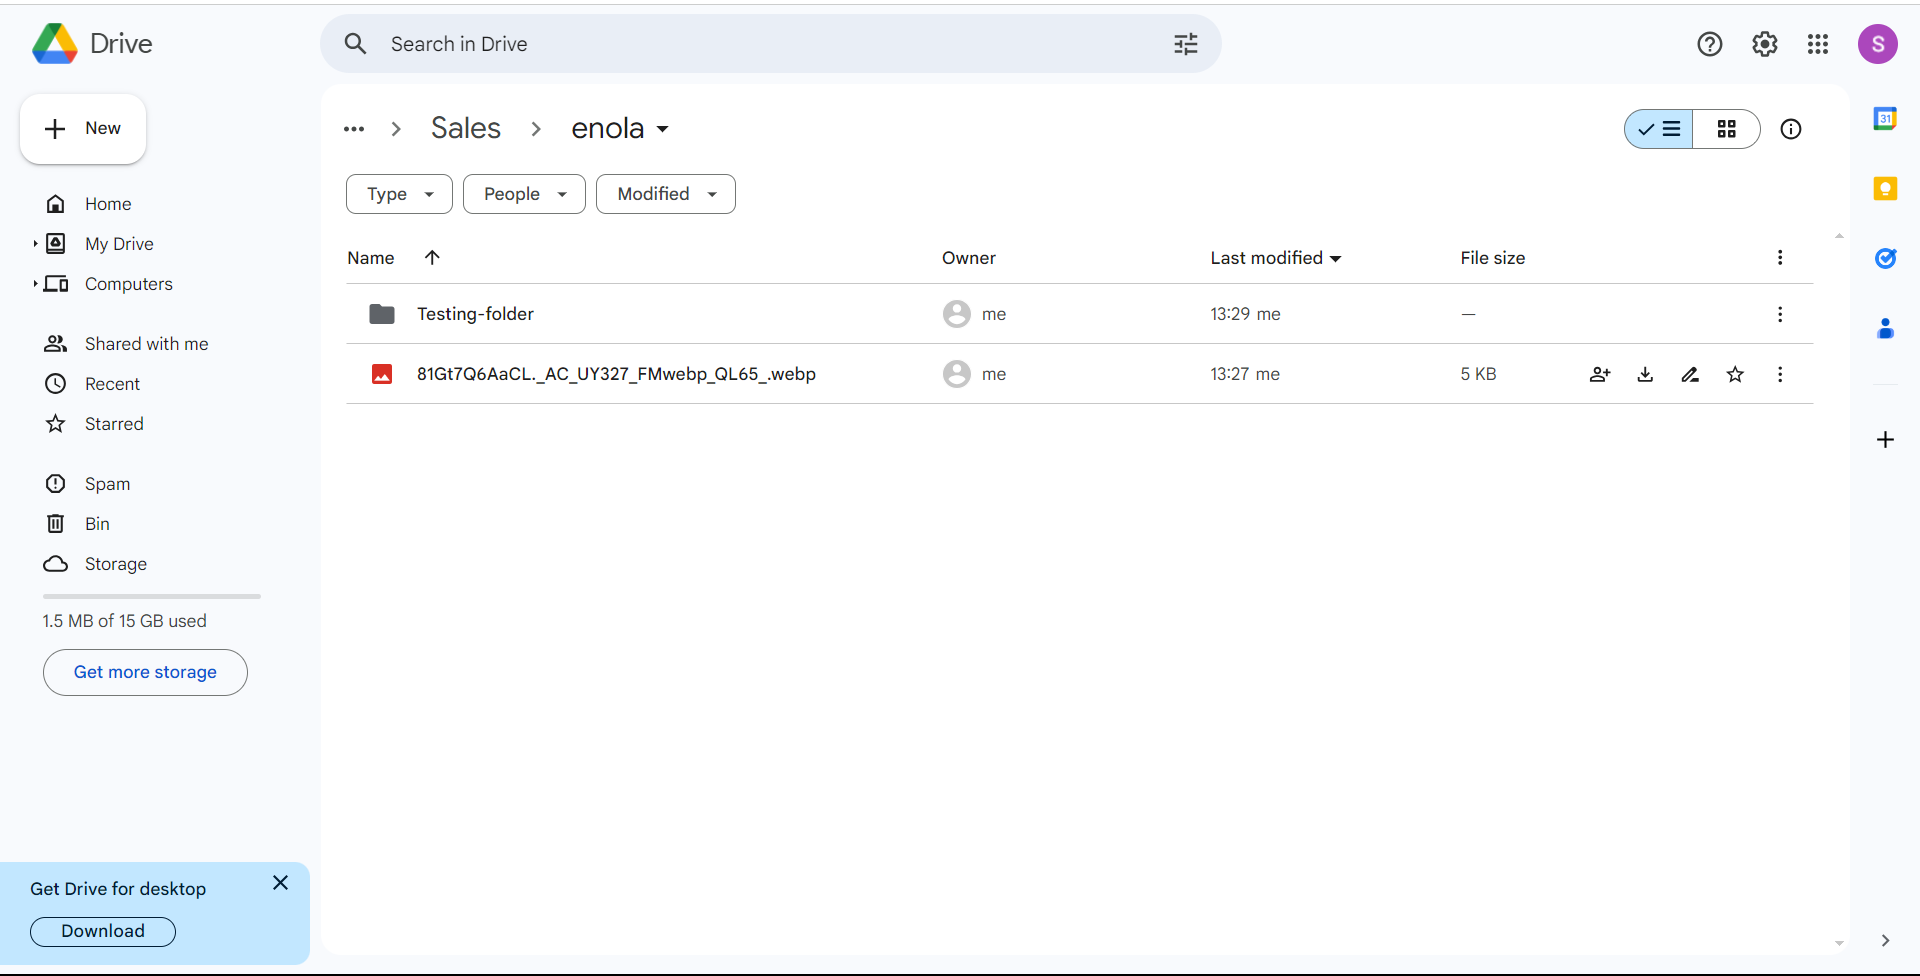Open the People filter dropdown
1920x976 pixels.
pos(524,194)
